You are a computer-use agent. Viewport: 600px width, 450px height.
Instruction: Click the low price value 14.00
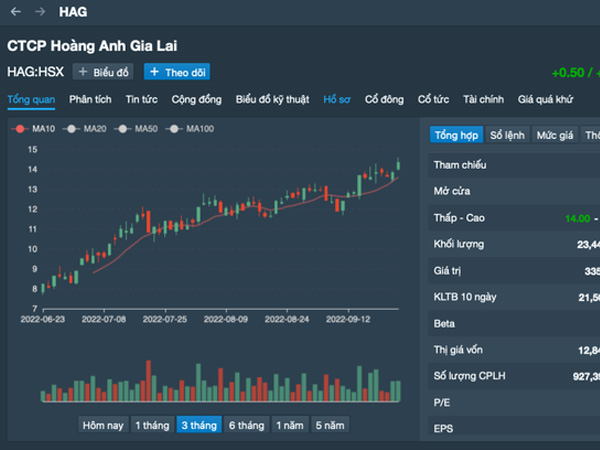tap(577, 218)
